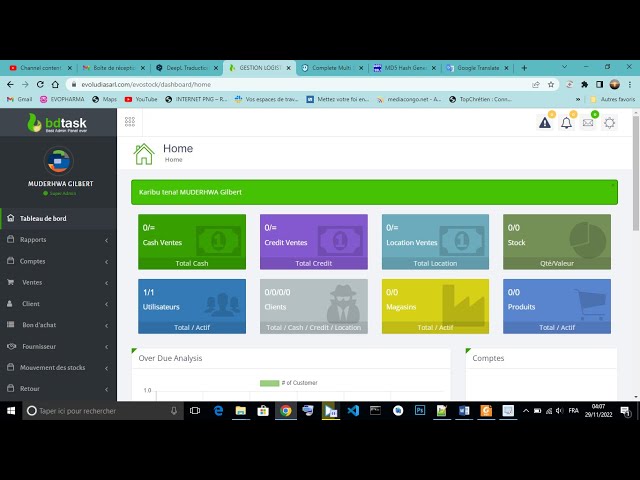Open the notifications bell icon
Image resolution: width=640 pixels, height=480 pixels.
(x=566, y=122)
